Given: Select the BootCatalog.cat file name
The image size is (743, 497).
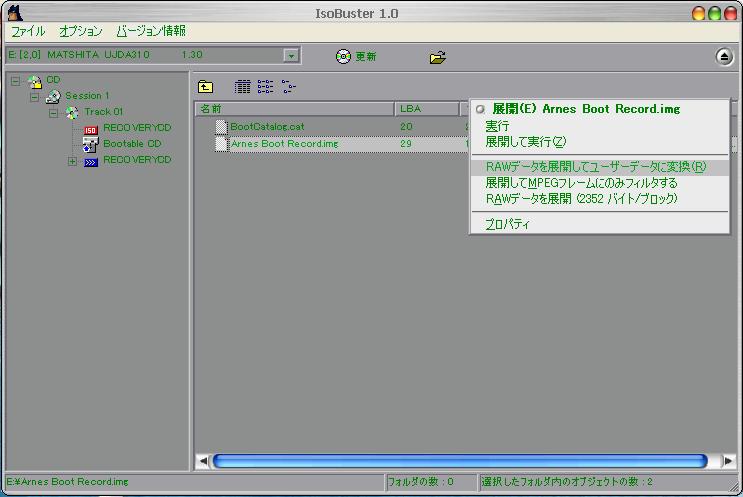Looking at the screenshot, I should [x=267, y=127].
